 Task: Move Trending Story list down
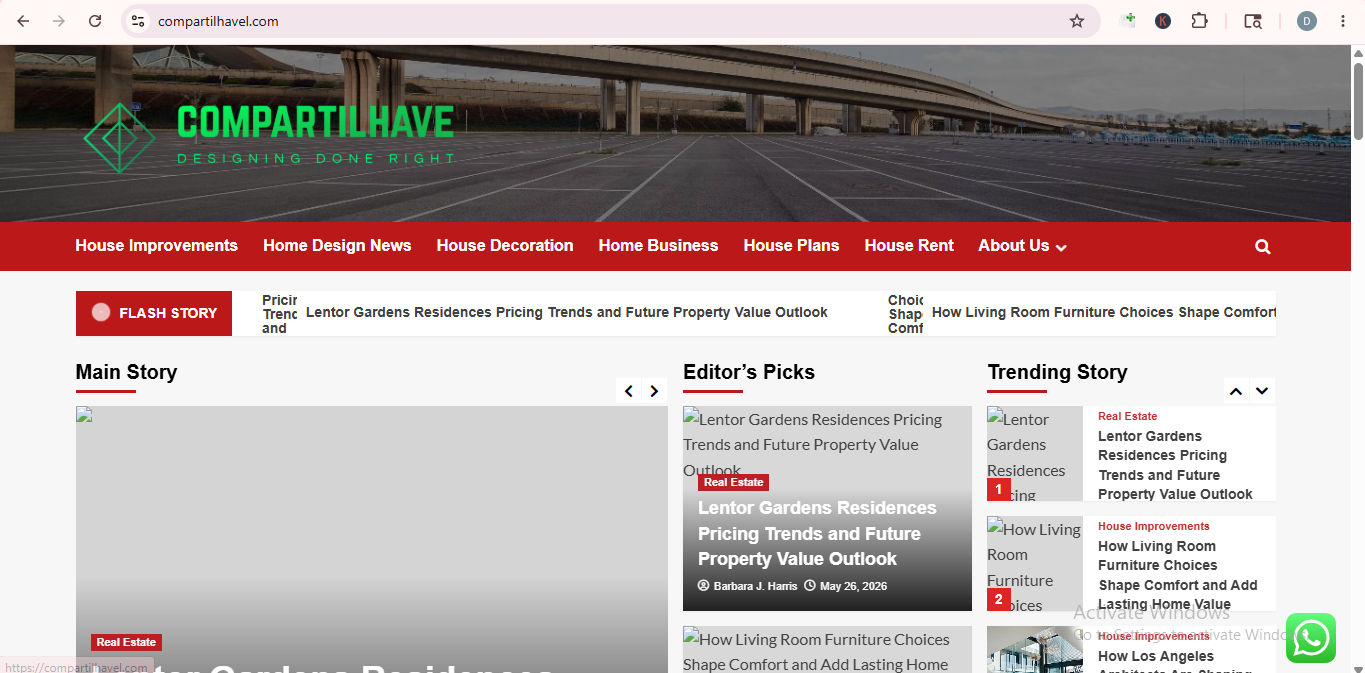point(1262,391)
